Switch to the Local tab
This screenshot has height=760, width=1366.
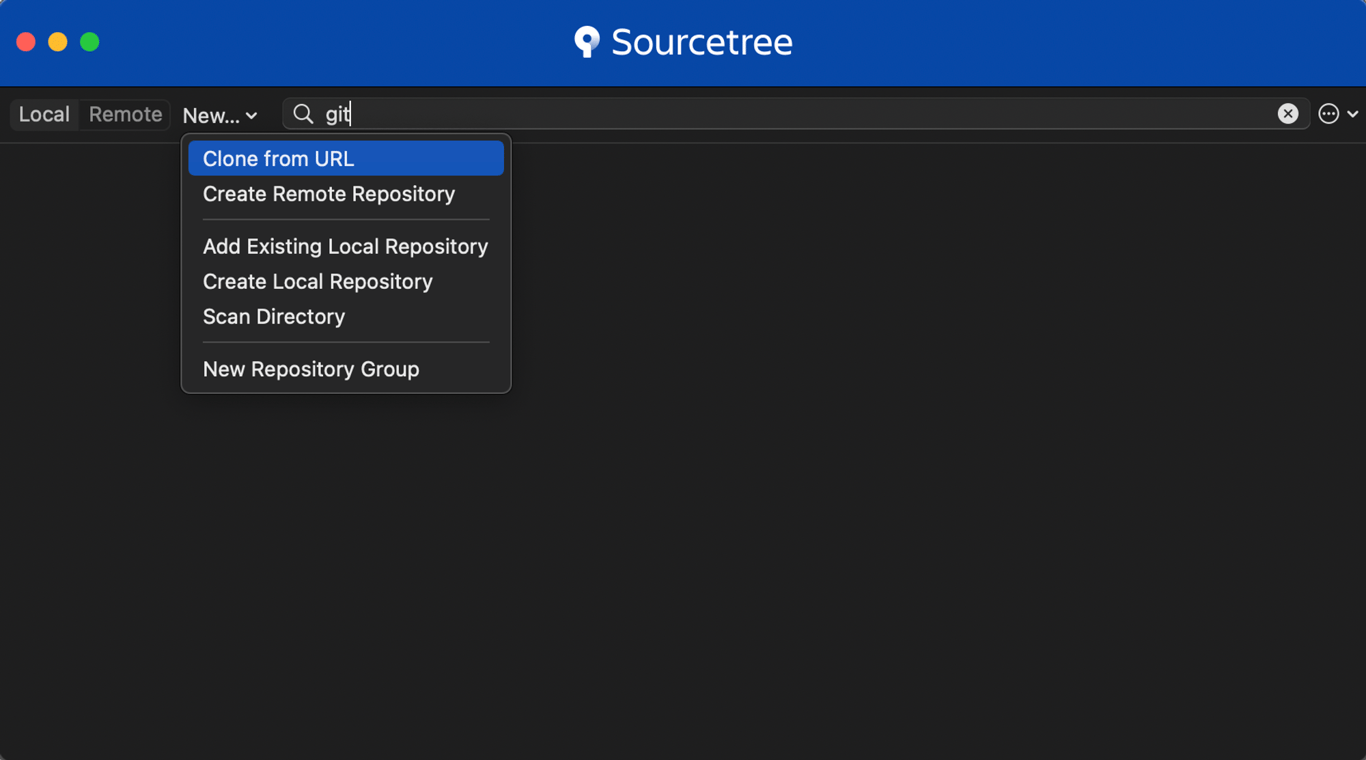[x=44, y=114]
